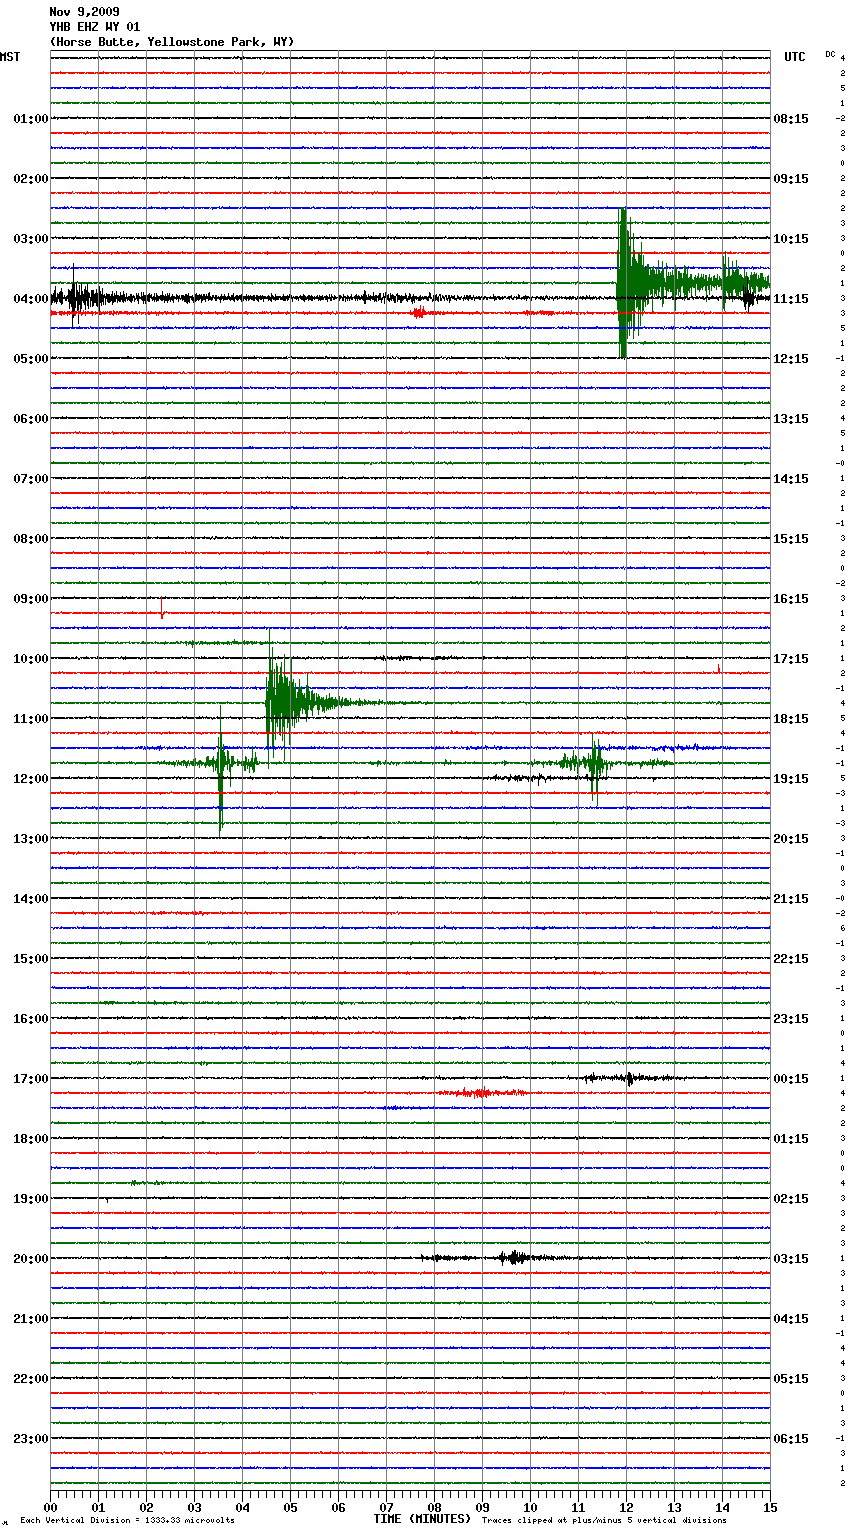Click the '10' minute label on bottom axis
Image resolution: width=850 pixels, height=1534 pixels.
530,1507
